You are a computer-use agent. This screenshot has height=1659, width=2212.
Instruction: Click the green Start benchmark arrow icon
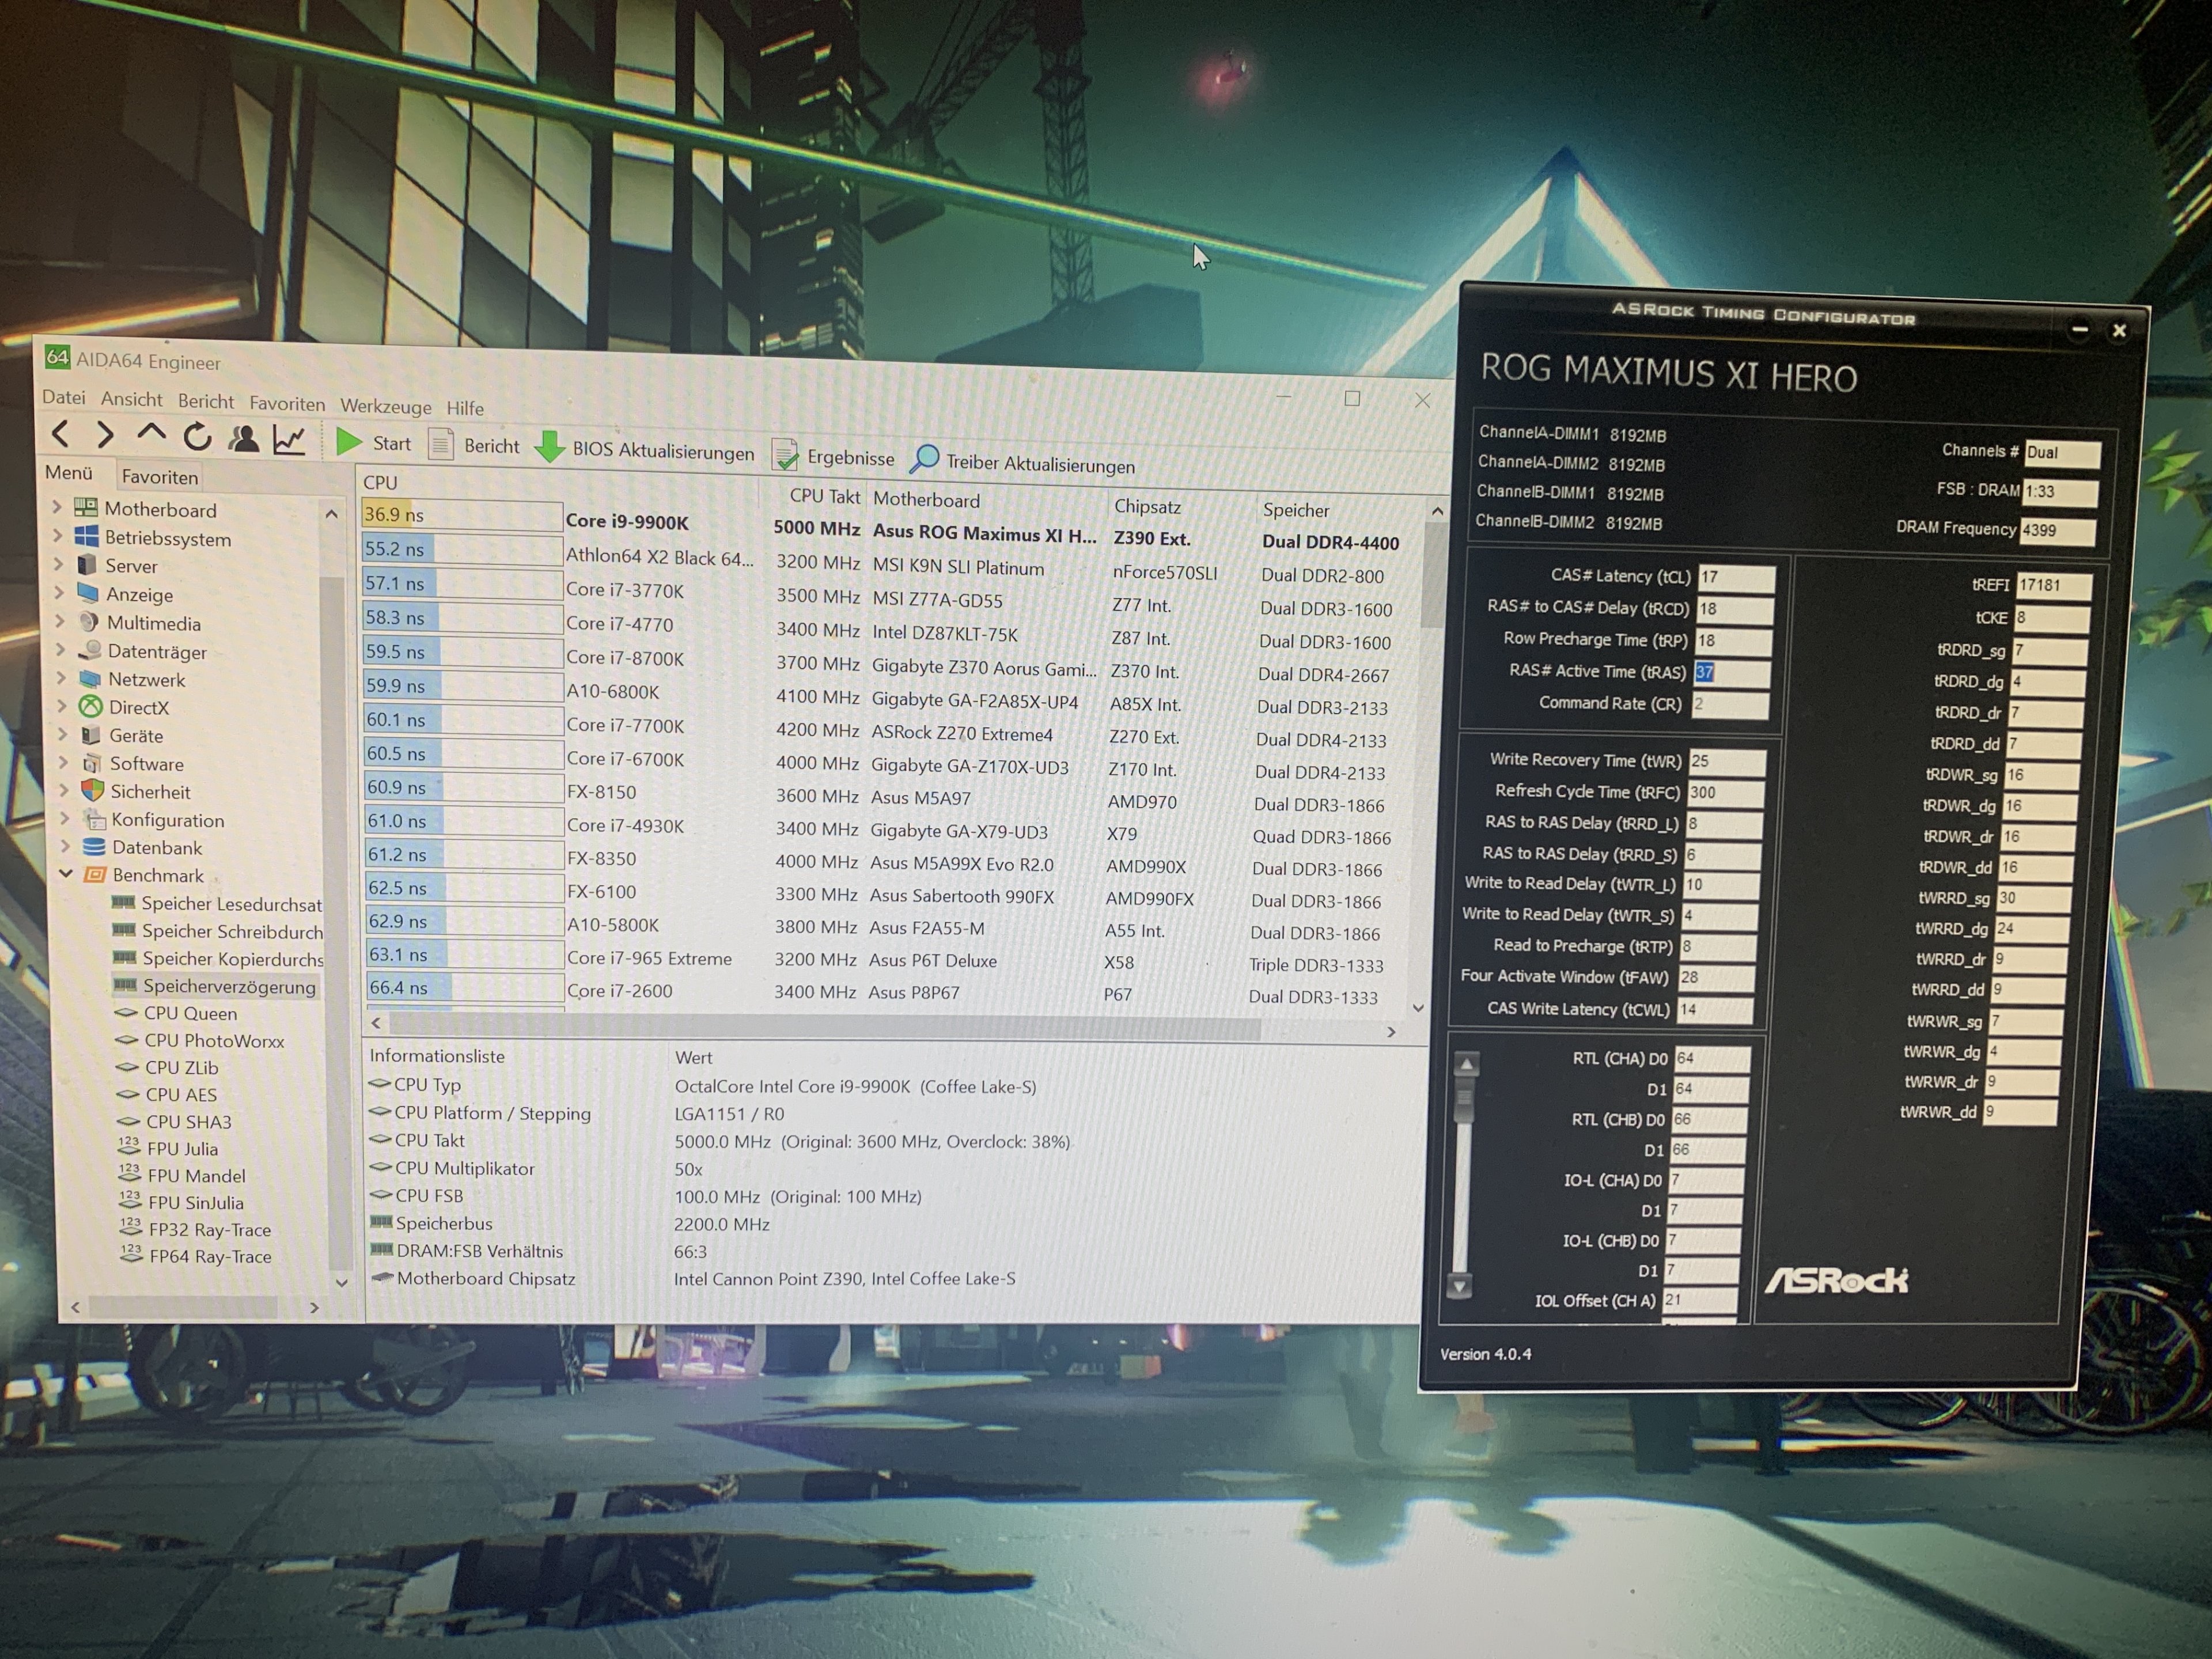(348, 441)
